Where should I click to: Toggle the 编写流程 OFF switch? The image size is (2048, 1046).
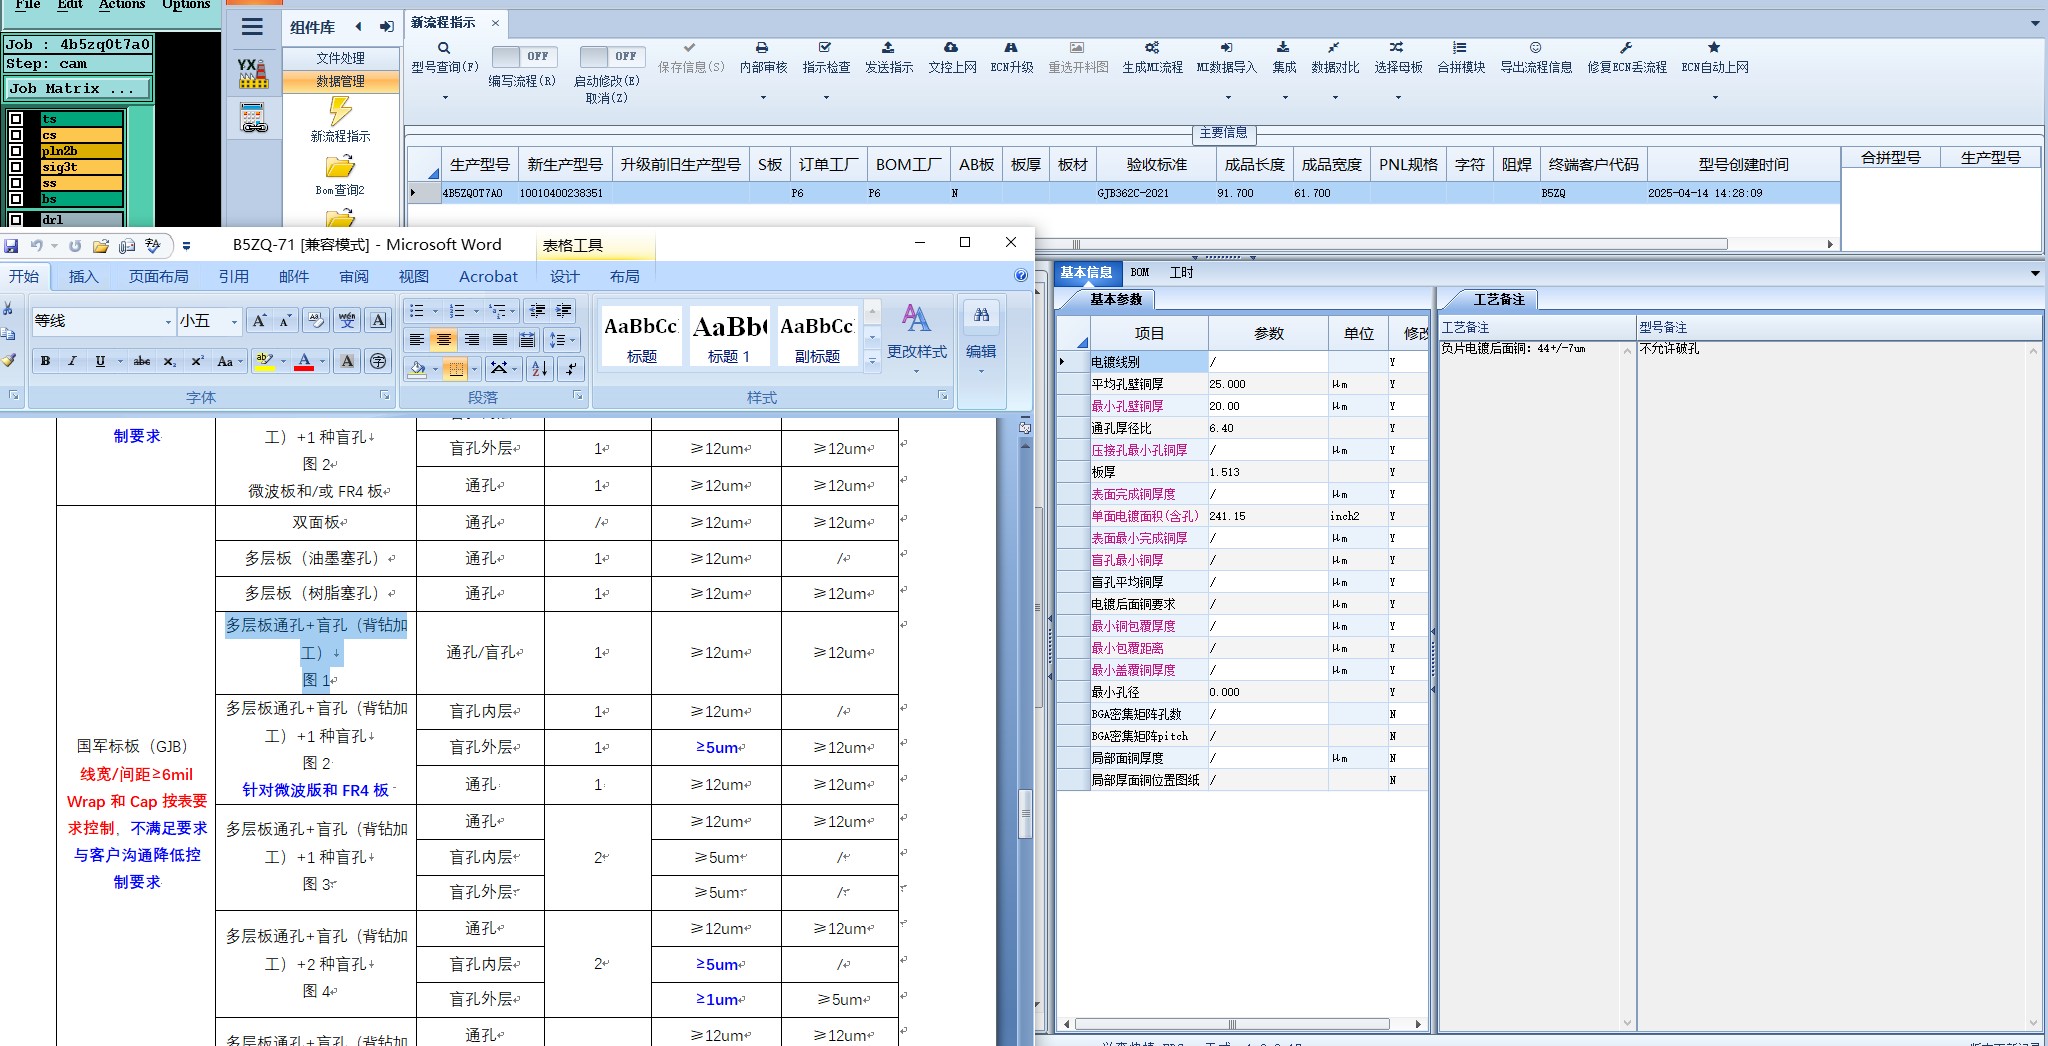coord(524,57)
